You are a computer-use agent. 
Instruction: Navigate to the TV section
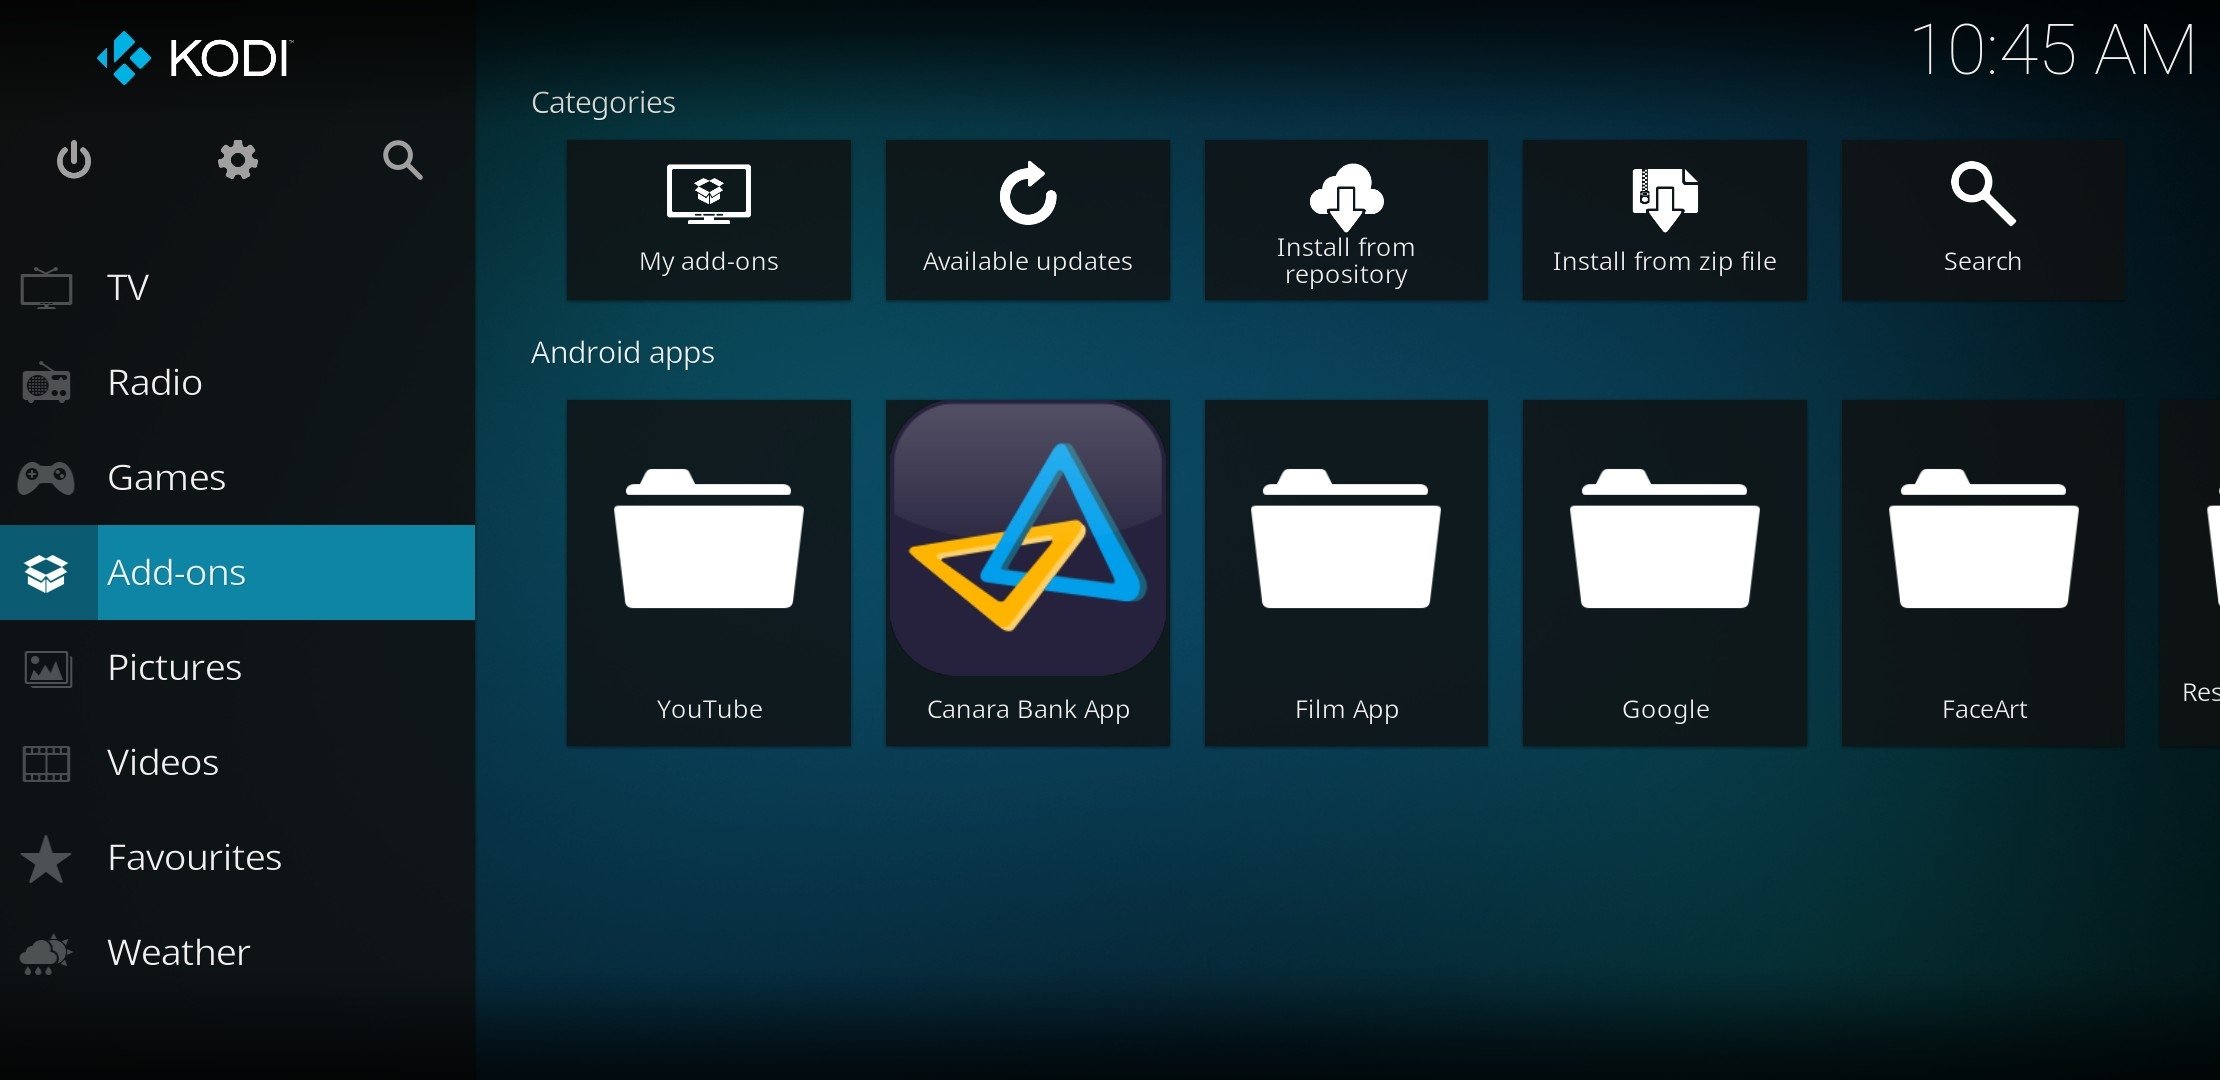[126, 286]
